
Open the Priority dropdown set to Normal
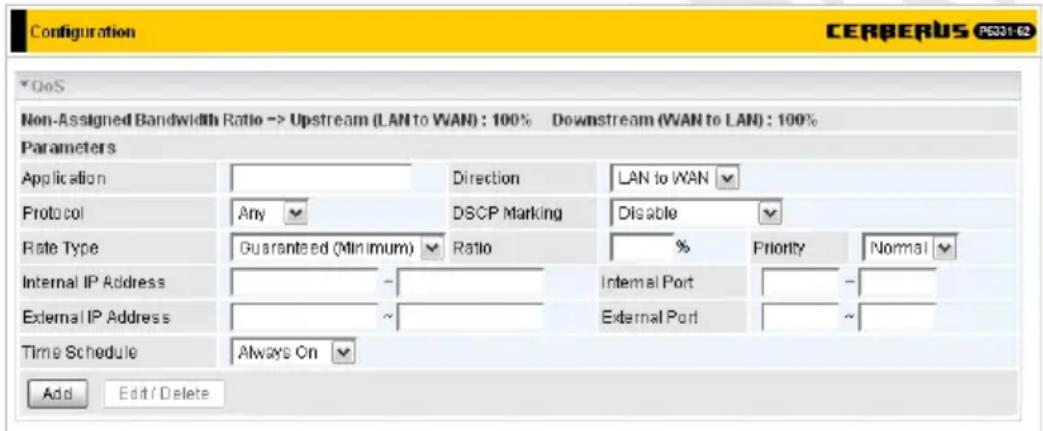[909, 249]
